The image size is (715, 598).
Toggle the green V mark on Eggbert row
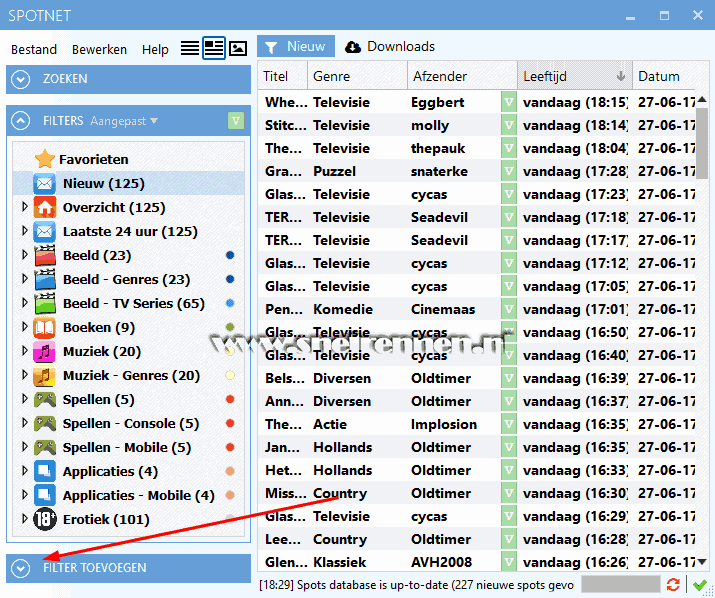click(508, 102)
